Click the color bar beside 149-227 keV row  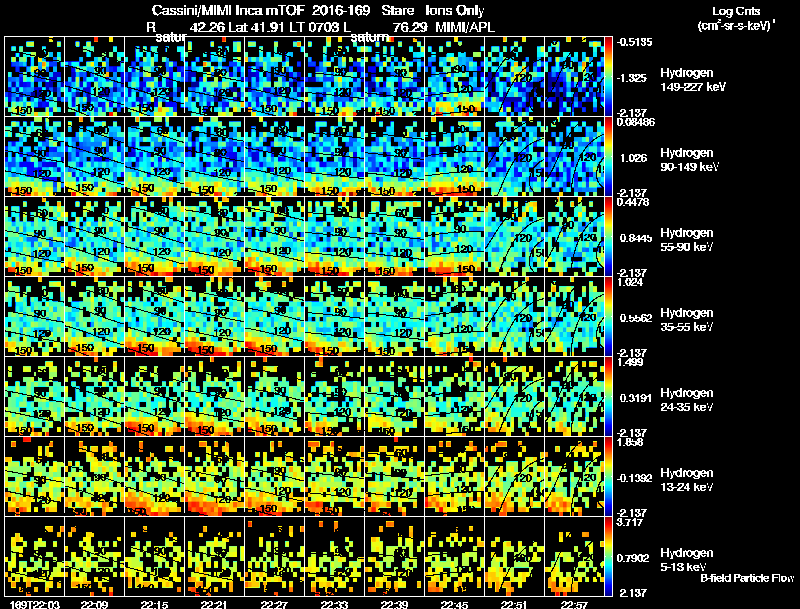pyautogui.click(x=609, y=77)
